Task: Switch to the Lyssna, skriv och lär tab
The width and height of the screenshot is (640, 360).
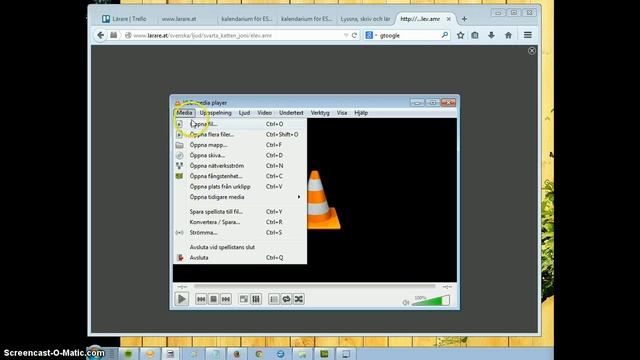Action: click(365, 19)
